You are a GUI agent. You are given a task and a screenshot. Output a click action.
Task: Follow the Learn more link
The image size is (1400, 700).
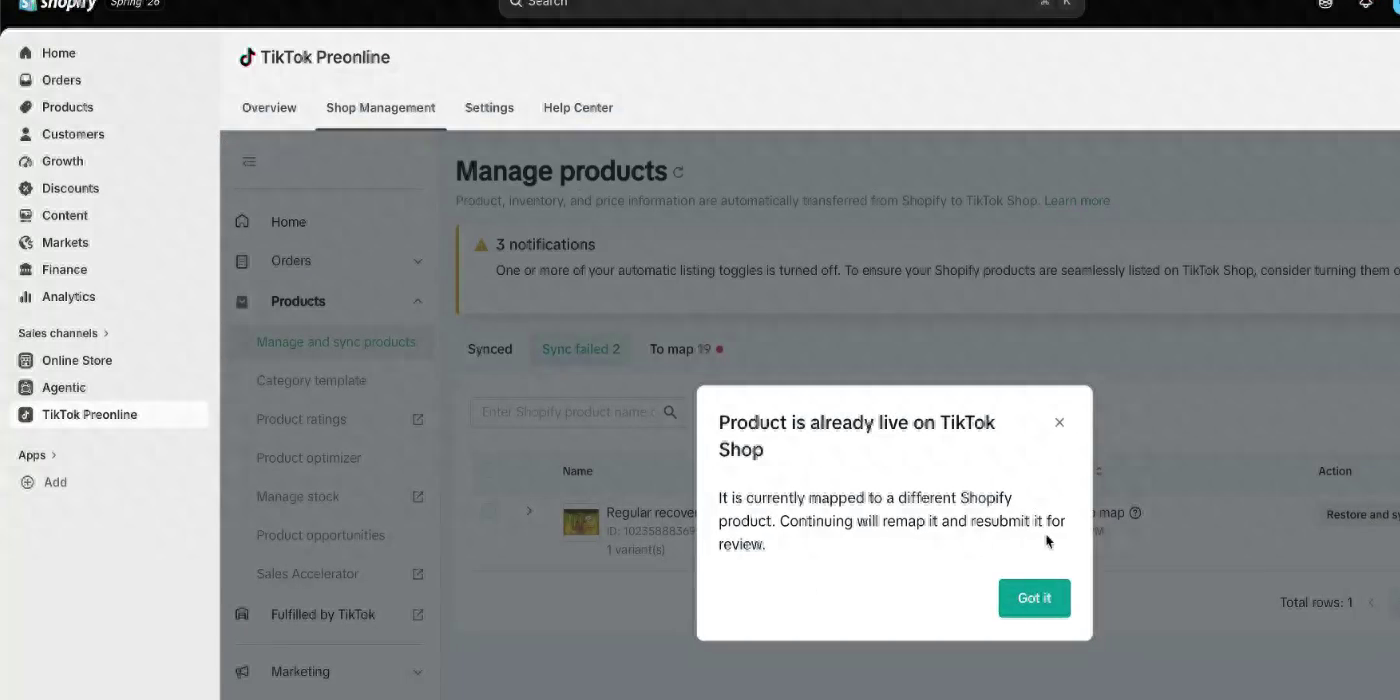click(1077, 201)
